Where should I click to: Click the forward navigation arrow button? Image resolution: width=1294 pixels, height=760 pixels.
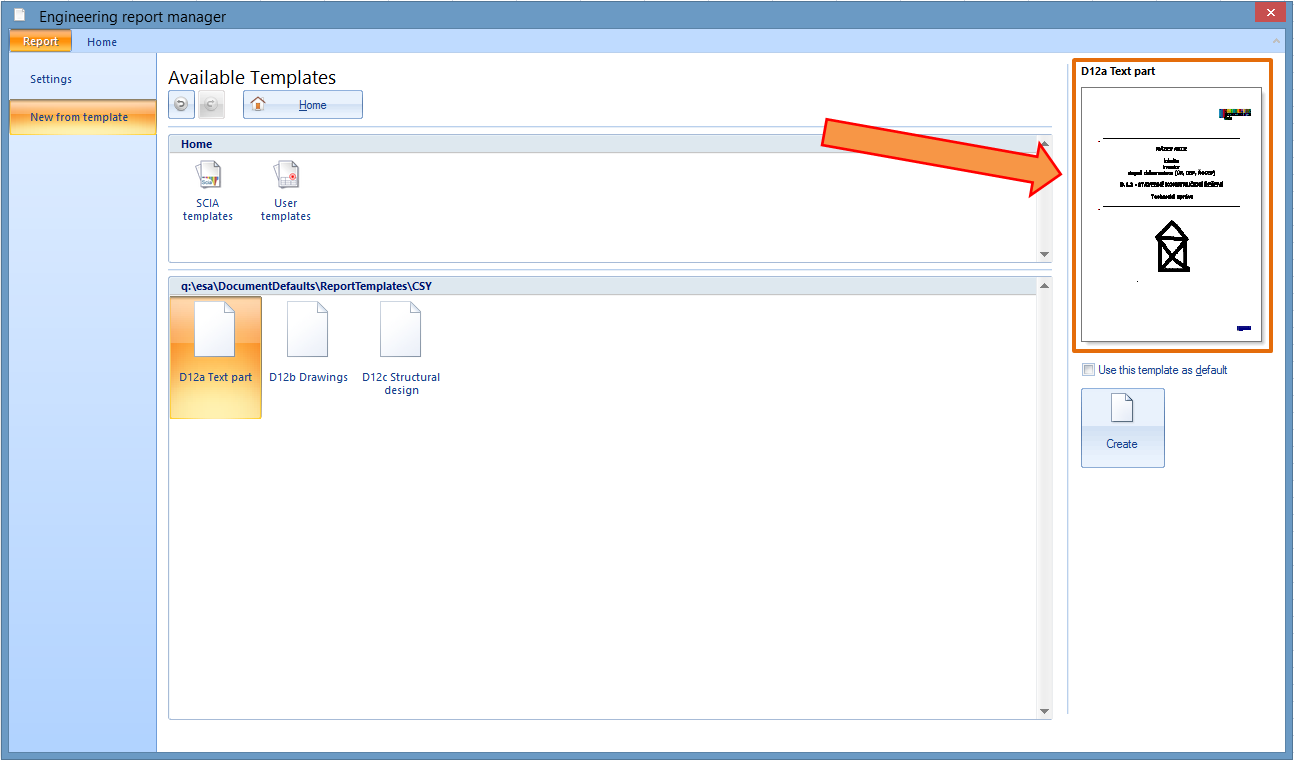[211, 104]
